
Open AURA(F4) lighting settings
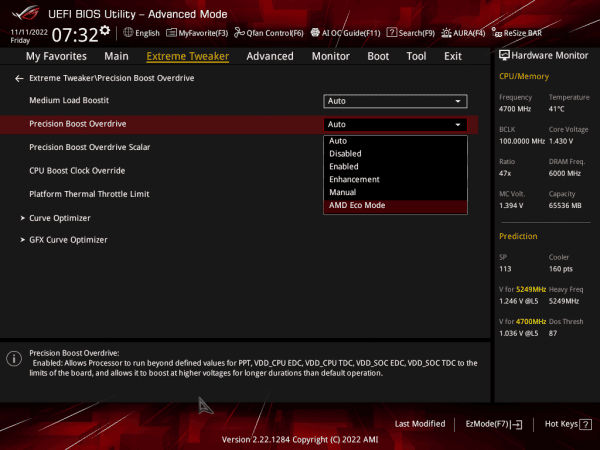[x=463, y=32]
